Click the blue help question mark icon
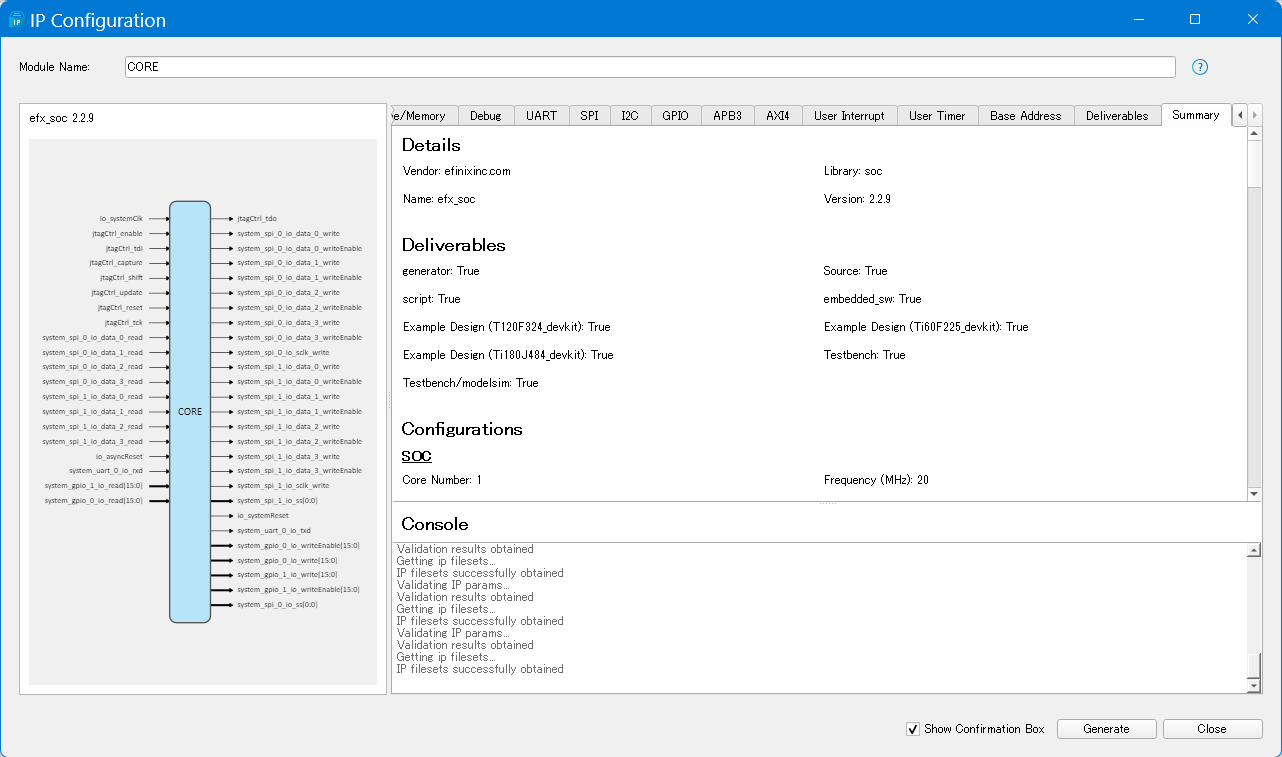Viewport: 1282px width, 757px height. pyautogui.click(x=1200, y=67)
